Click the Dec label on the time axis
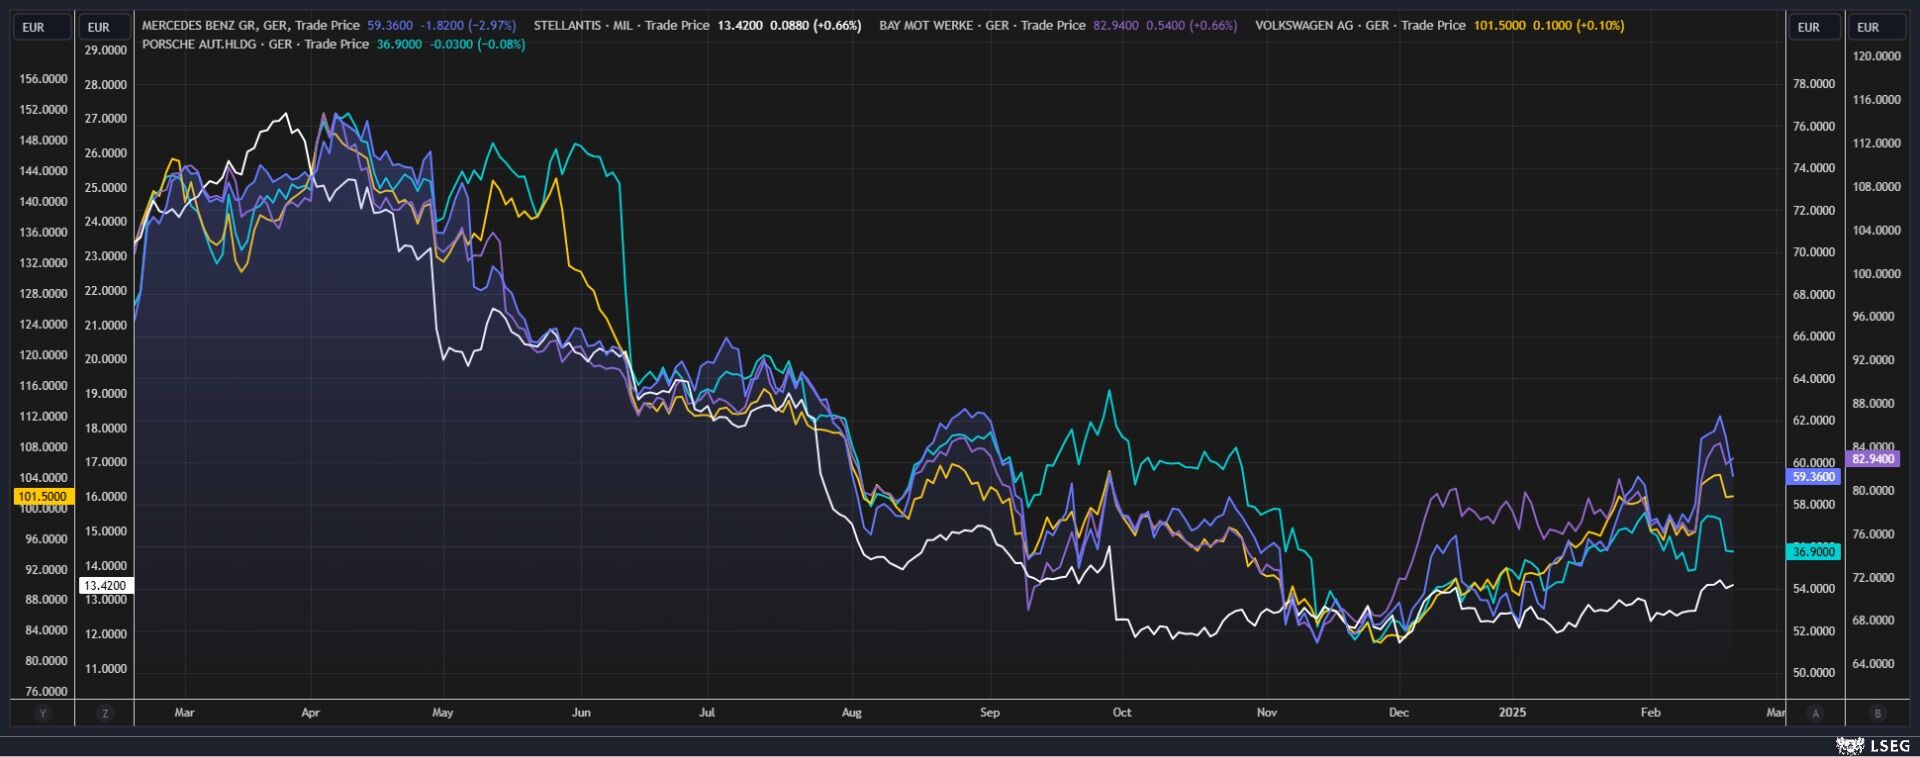Viewport: 1920px width, 757px height. coord(1398,713)
